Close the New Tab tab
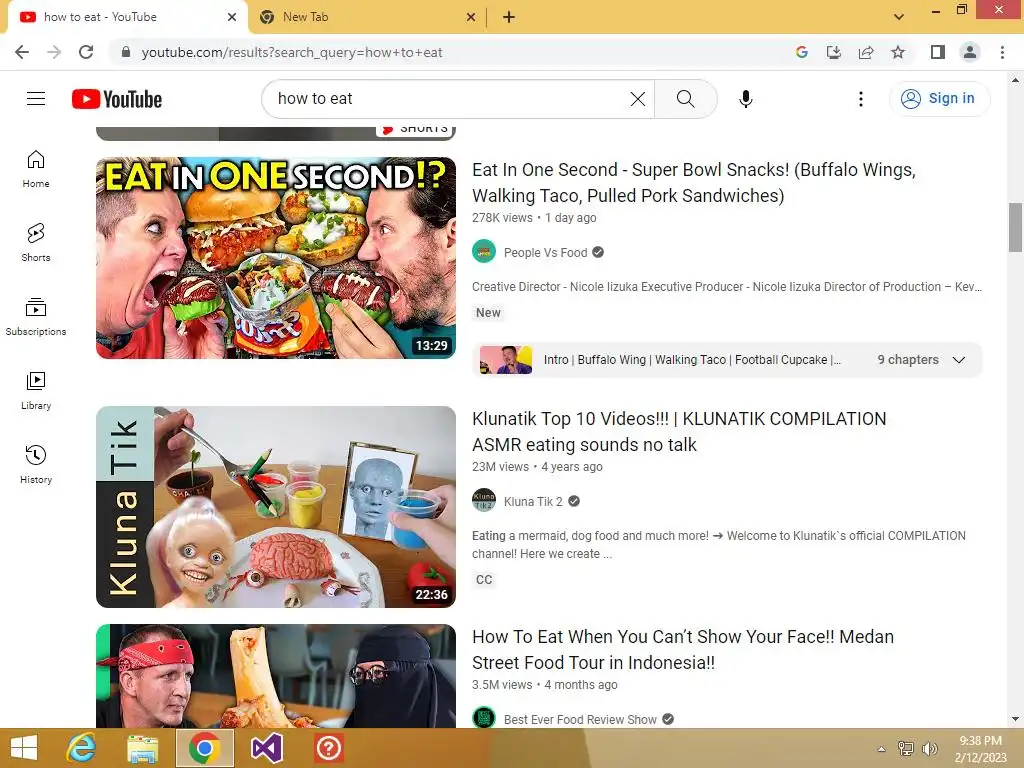 click(x=471, y=17)
